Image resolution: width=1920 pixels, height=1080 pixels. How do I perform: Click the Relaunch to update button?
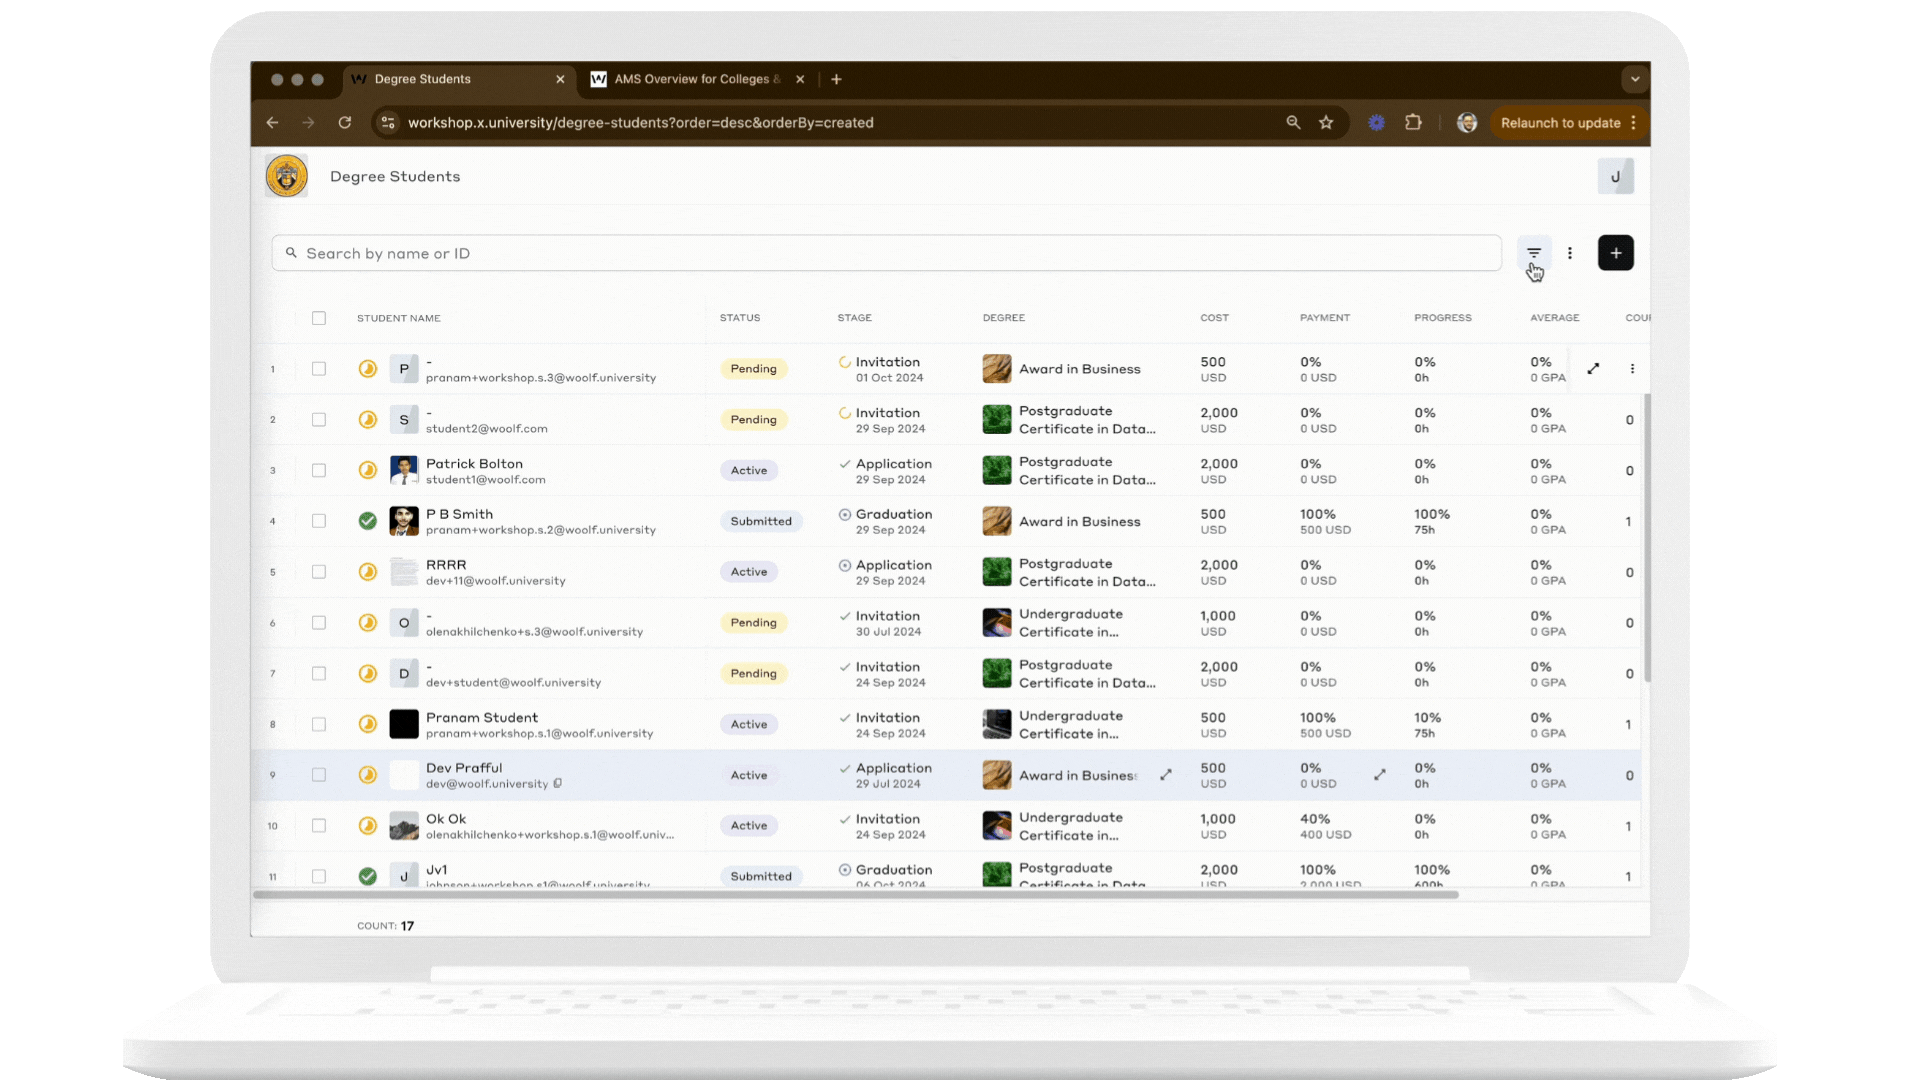[x=1561, y=122]
